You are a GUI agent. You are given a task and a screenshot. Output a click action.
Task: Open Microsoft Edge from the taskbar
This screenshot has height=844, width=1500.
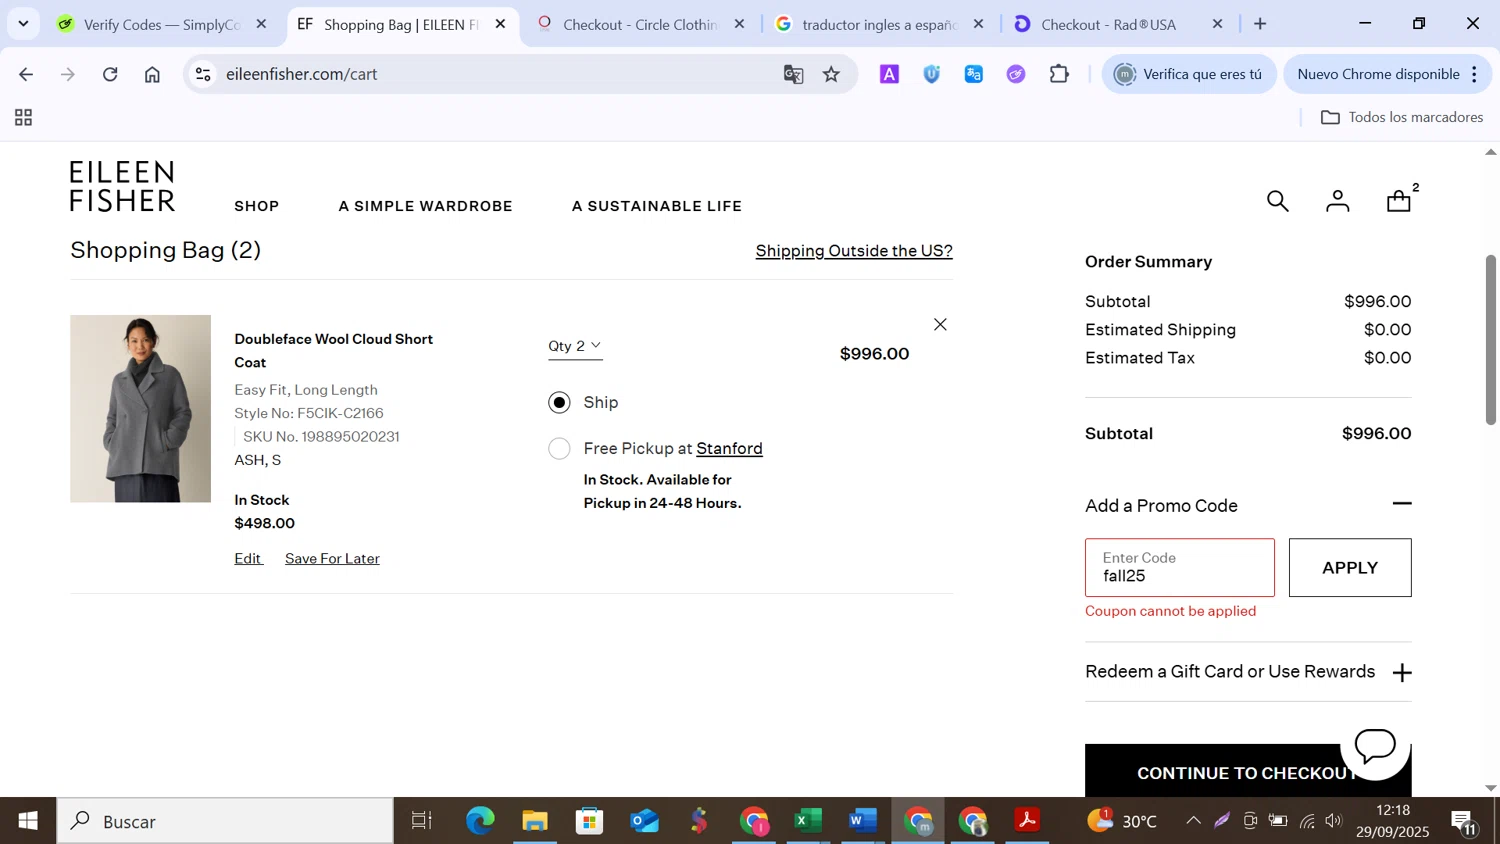pyautogui.click(x=480, y=821)
